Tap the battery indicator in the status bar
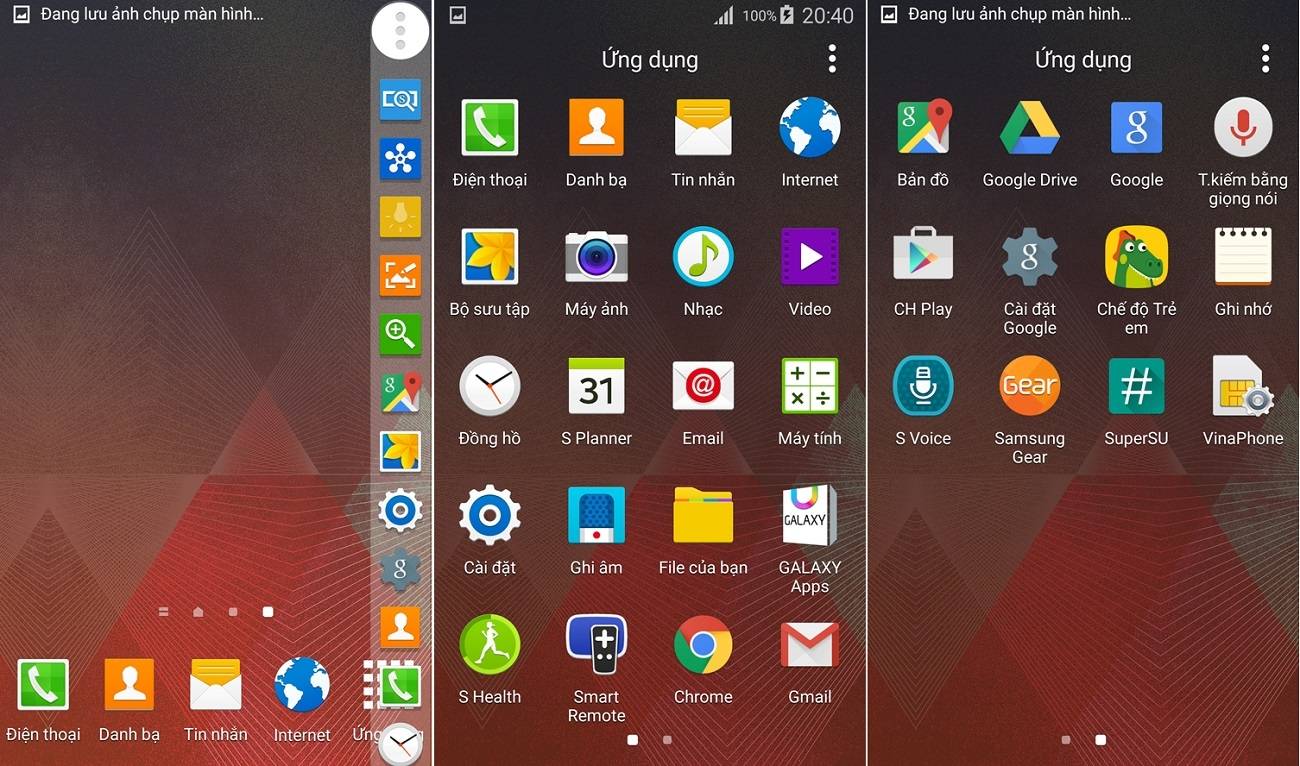Screen dimensions: 1300x766 787,16
